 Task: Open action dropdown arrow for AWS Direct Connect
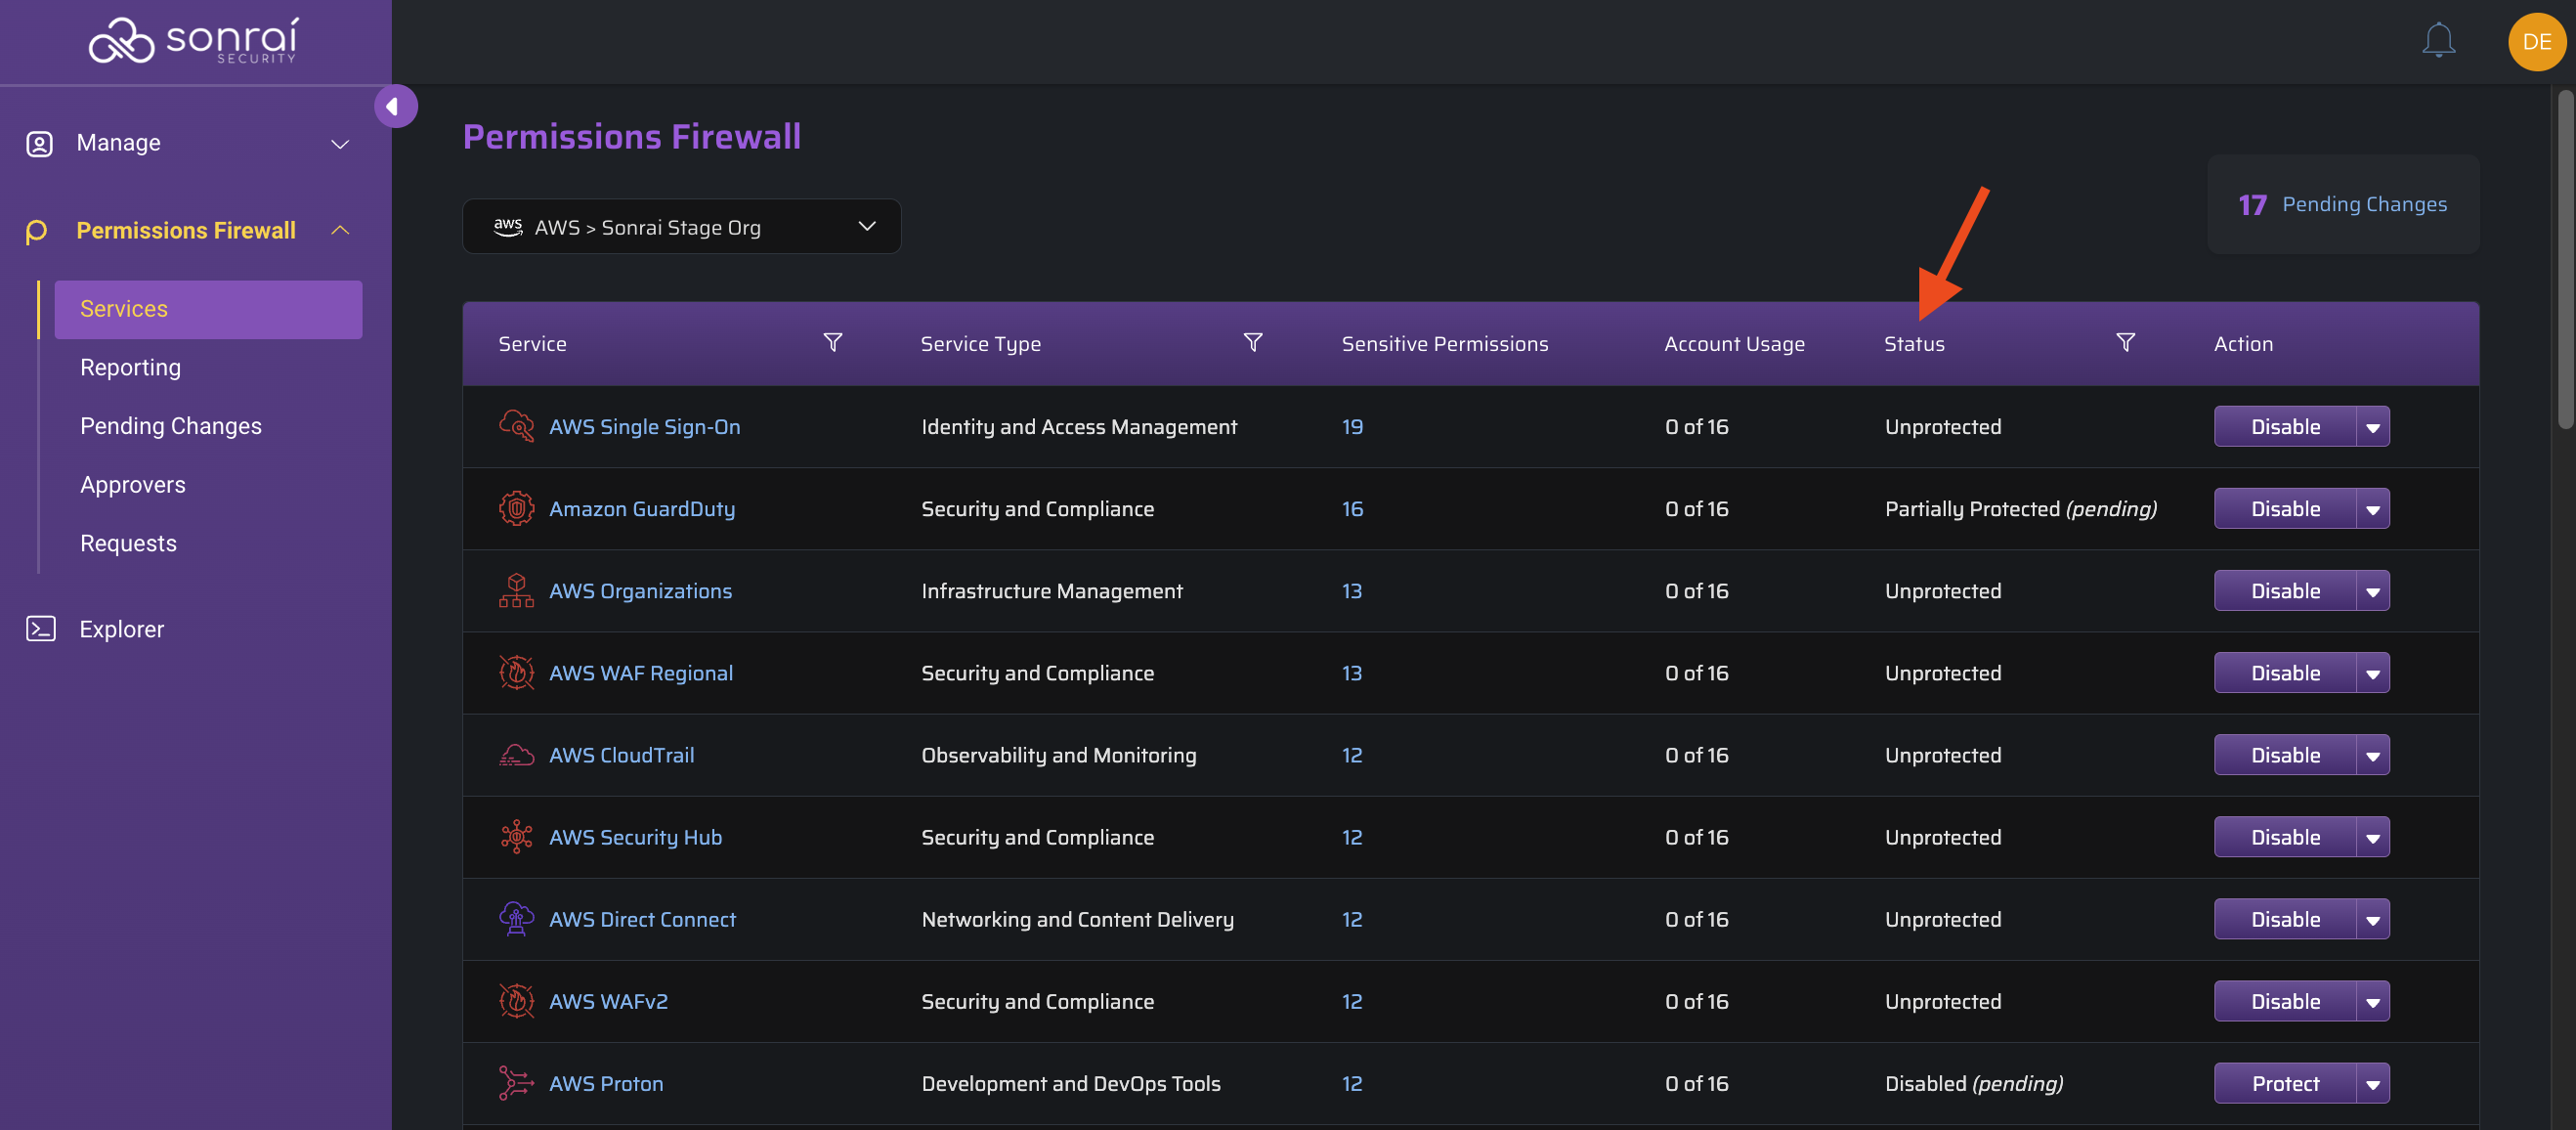point(2372,919)
